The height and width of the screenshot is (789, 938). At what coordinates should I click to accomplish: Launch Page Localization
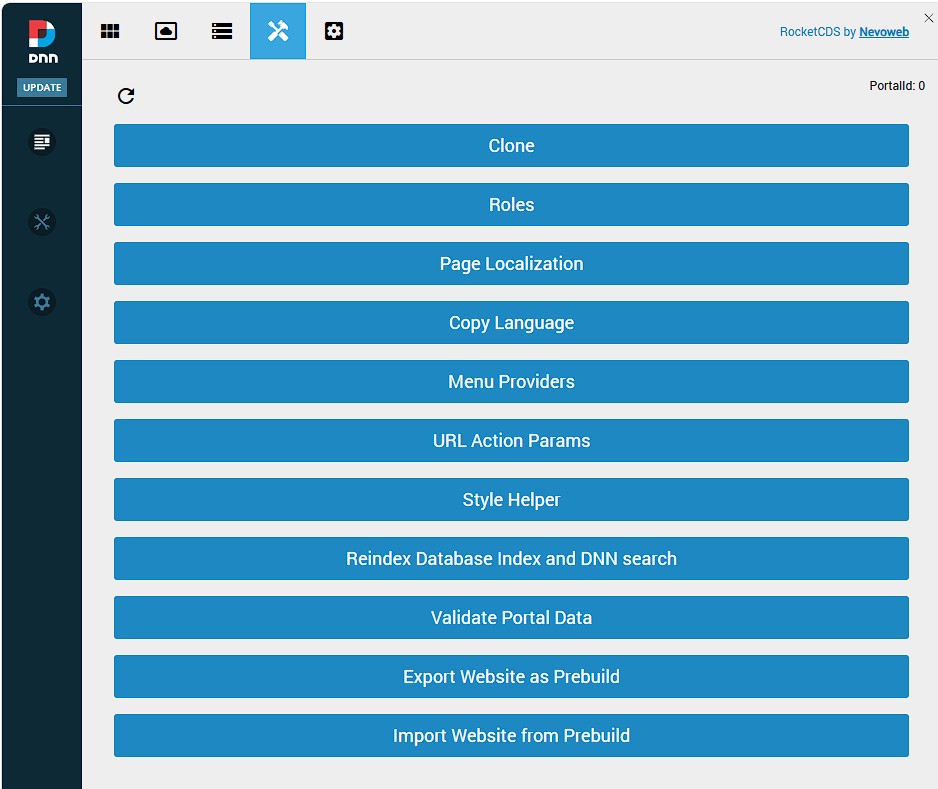point(511,263)
